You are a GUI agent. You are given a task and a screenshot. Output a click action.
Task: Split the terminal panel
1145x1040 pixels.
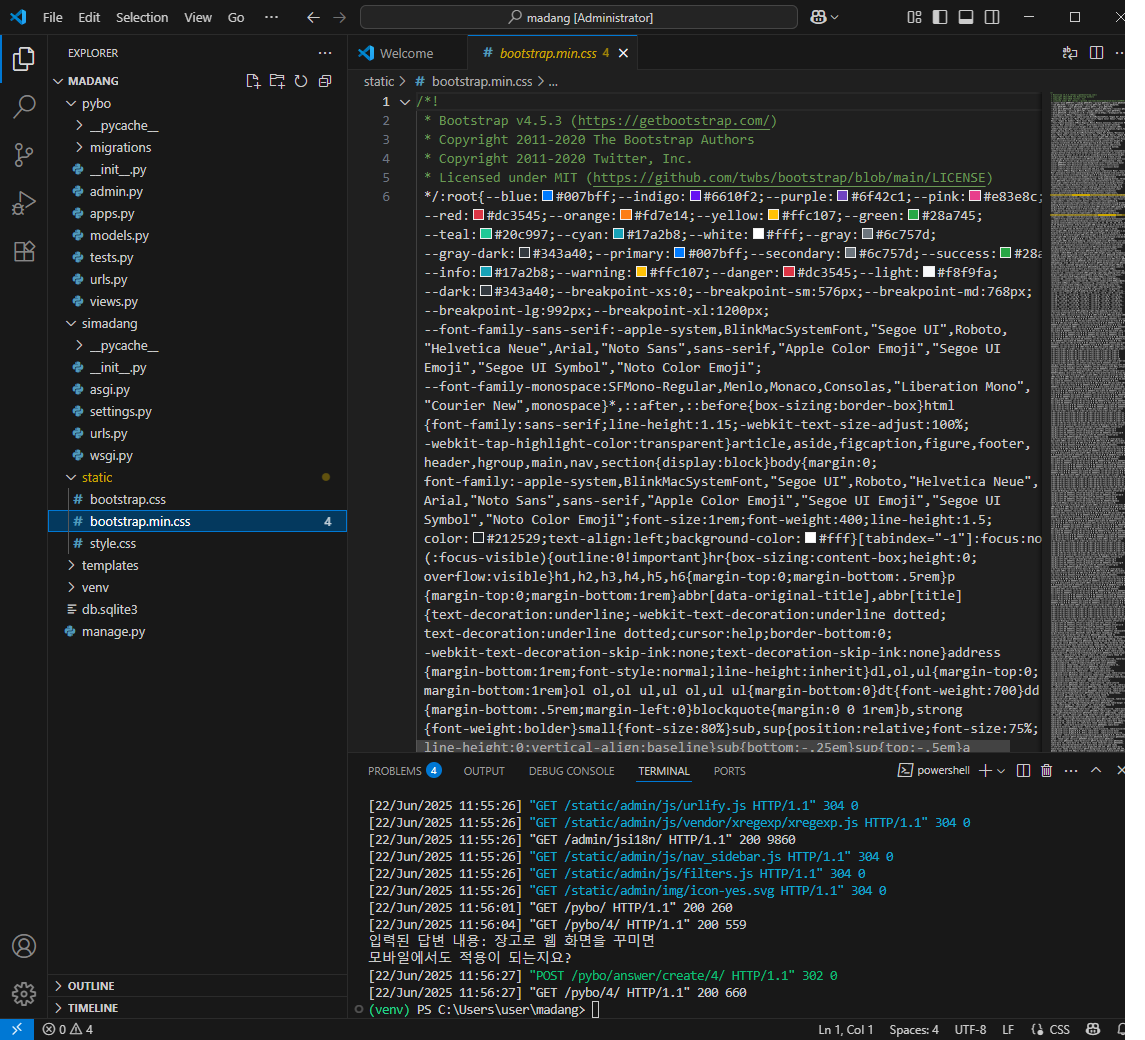pos(1023,771)
